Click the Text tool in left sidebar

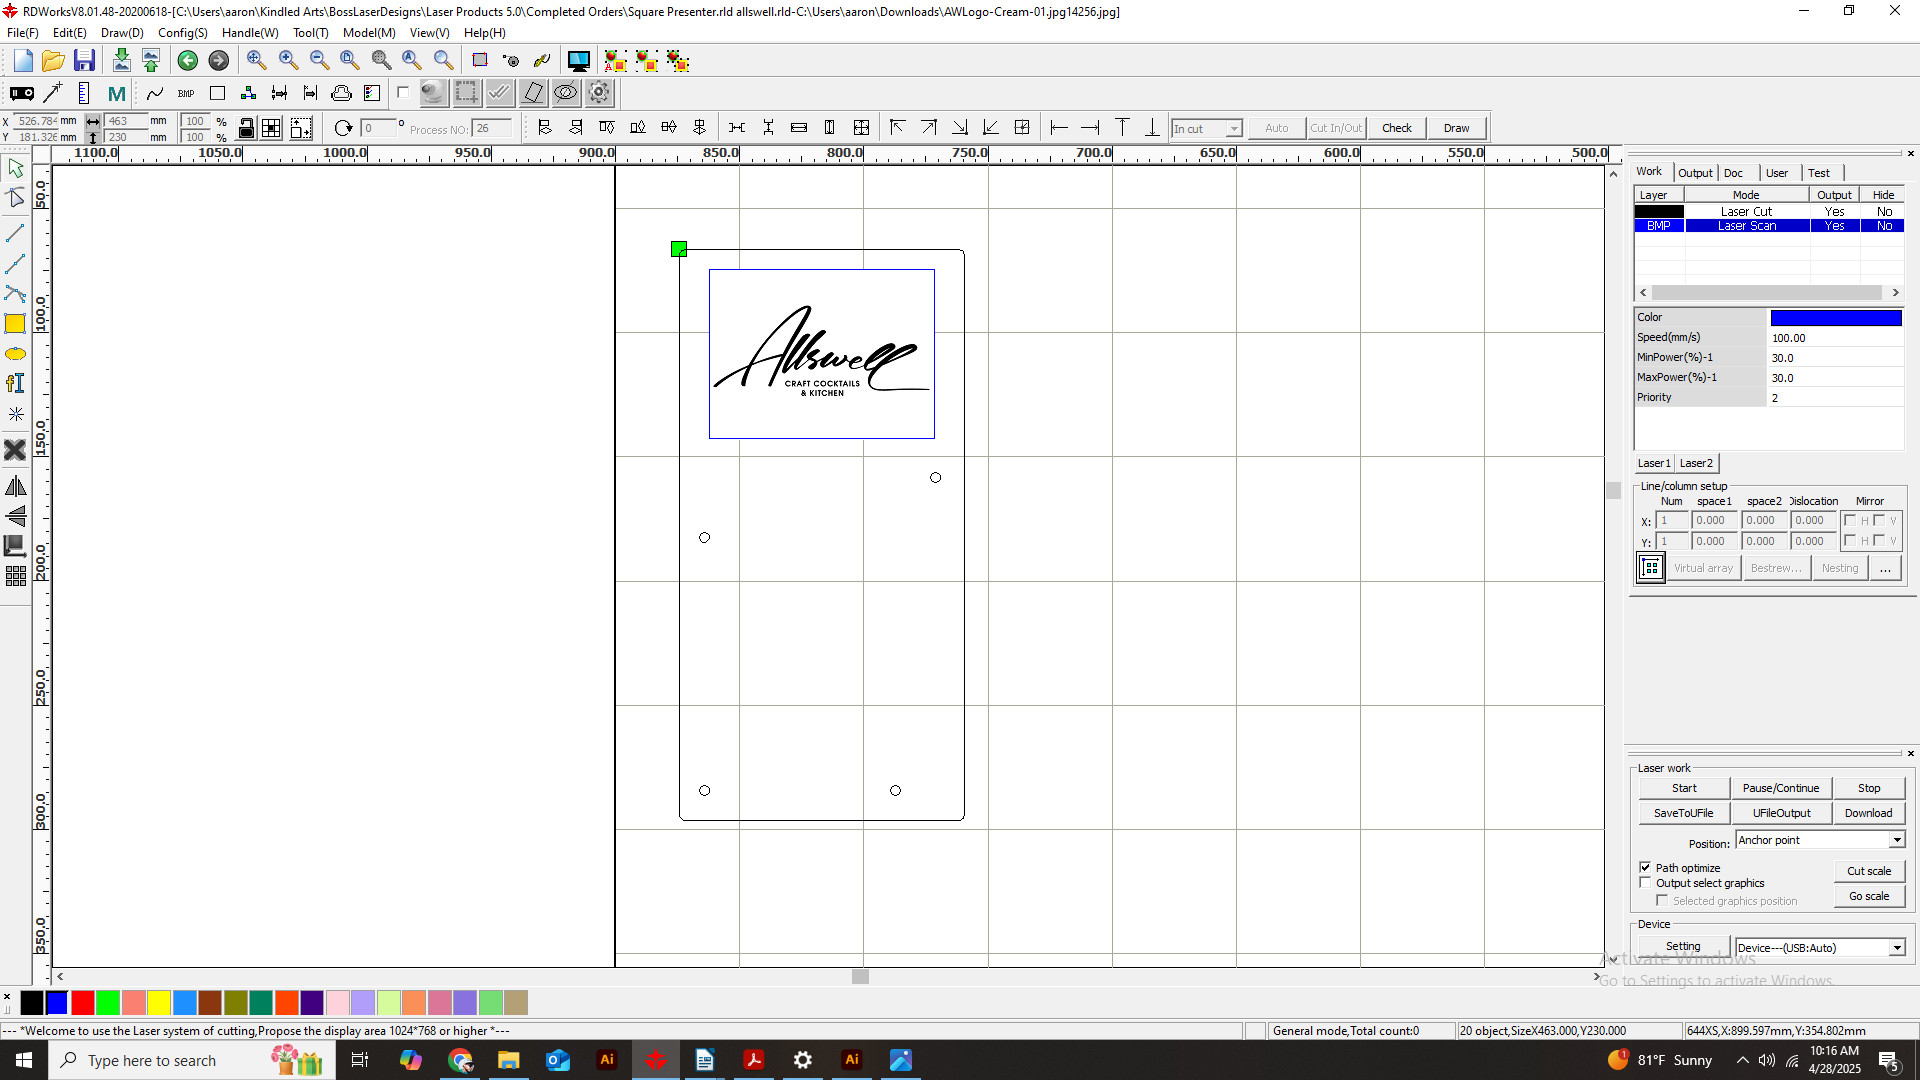15,384
